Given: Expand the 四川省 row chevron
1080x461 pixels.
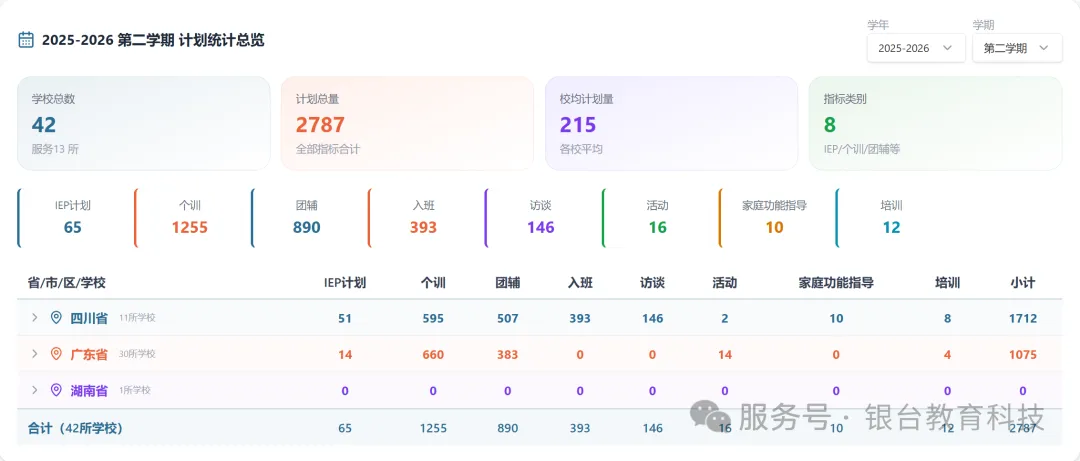Looking at the screenshot, I should (34, 318).
